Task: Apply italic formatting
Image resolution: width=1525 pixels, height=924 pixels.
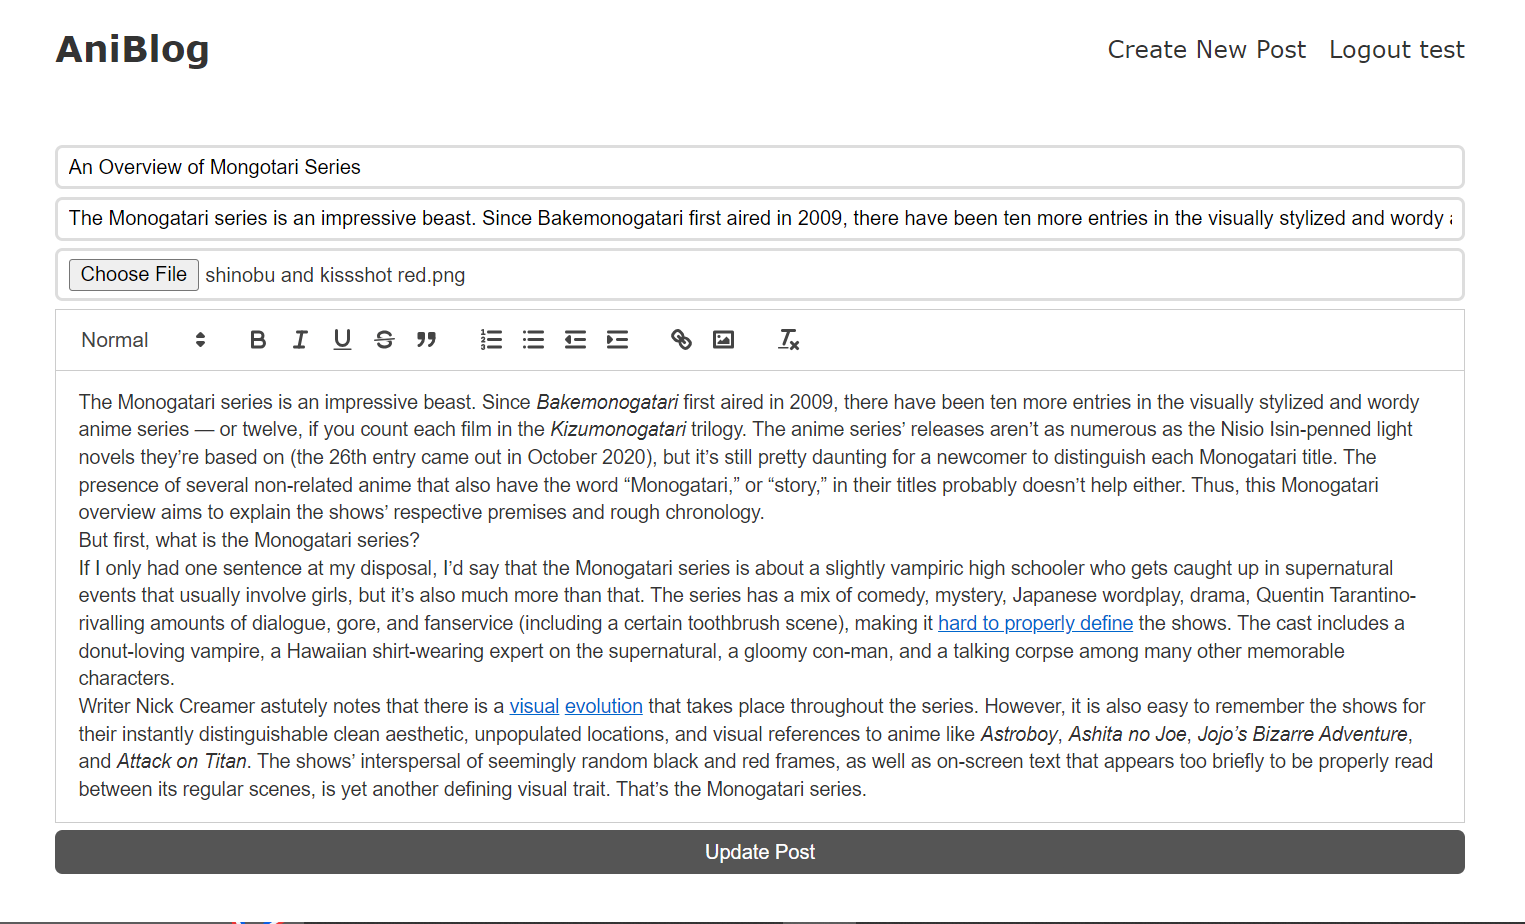Action: point(300,340)
